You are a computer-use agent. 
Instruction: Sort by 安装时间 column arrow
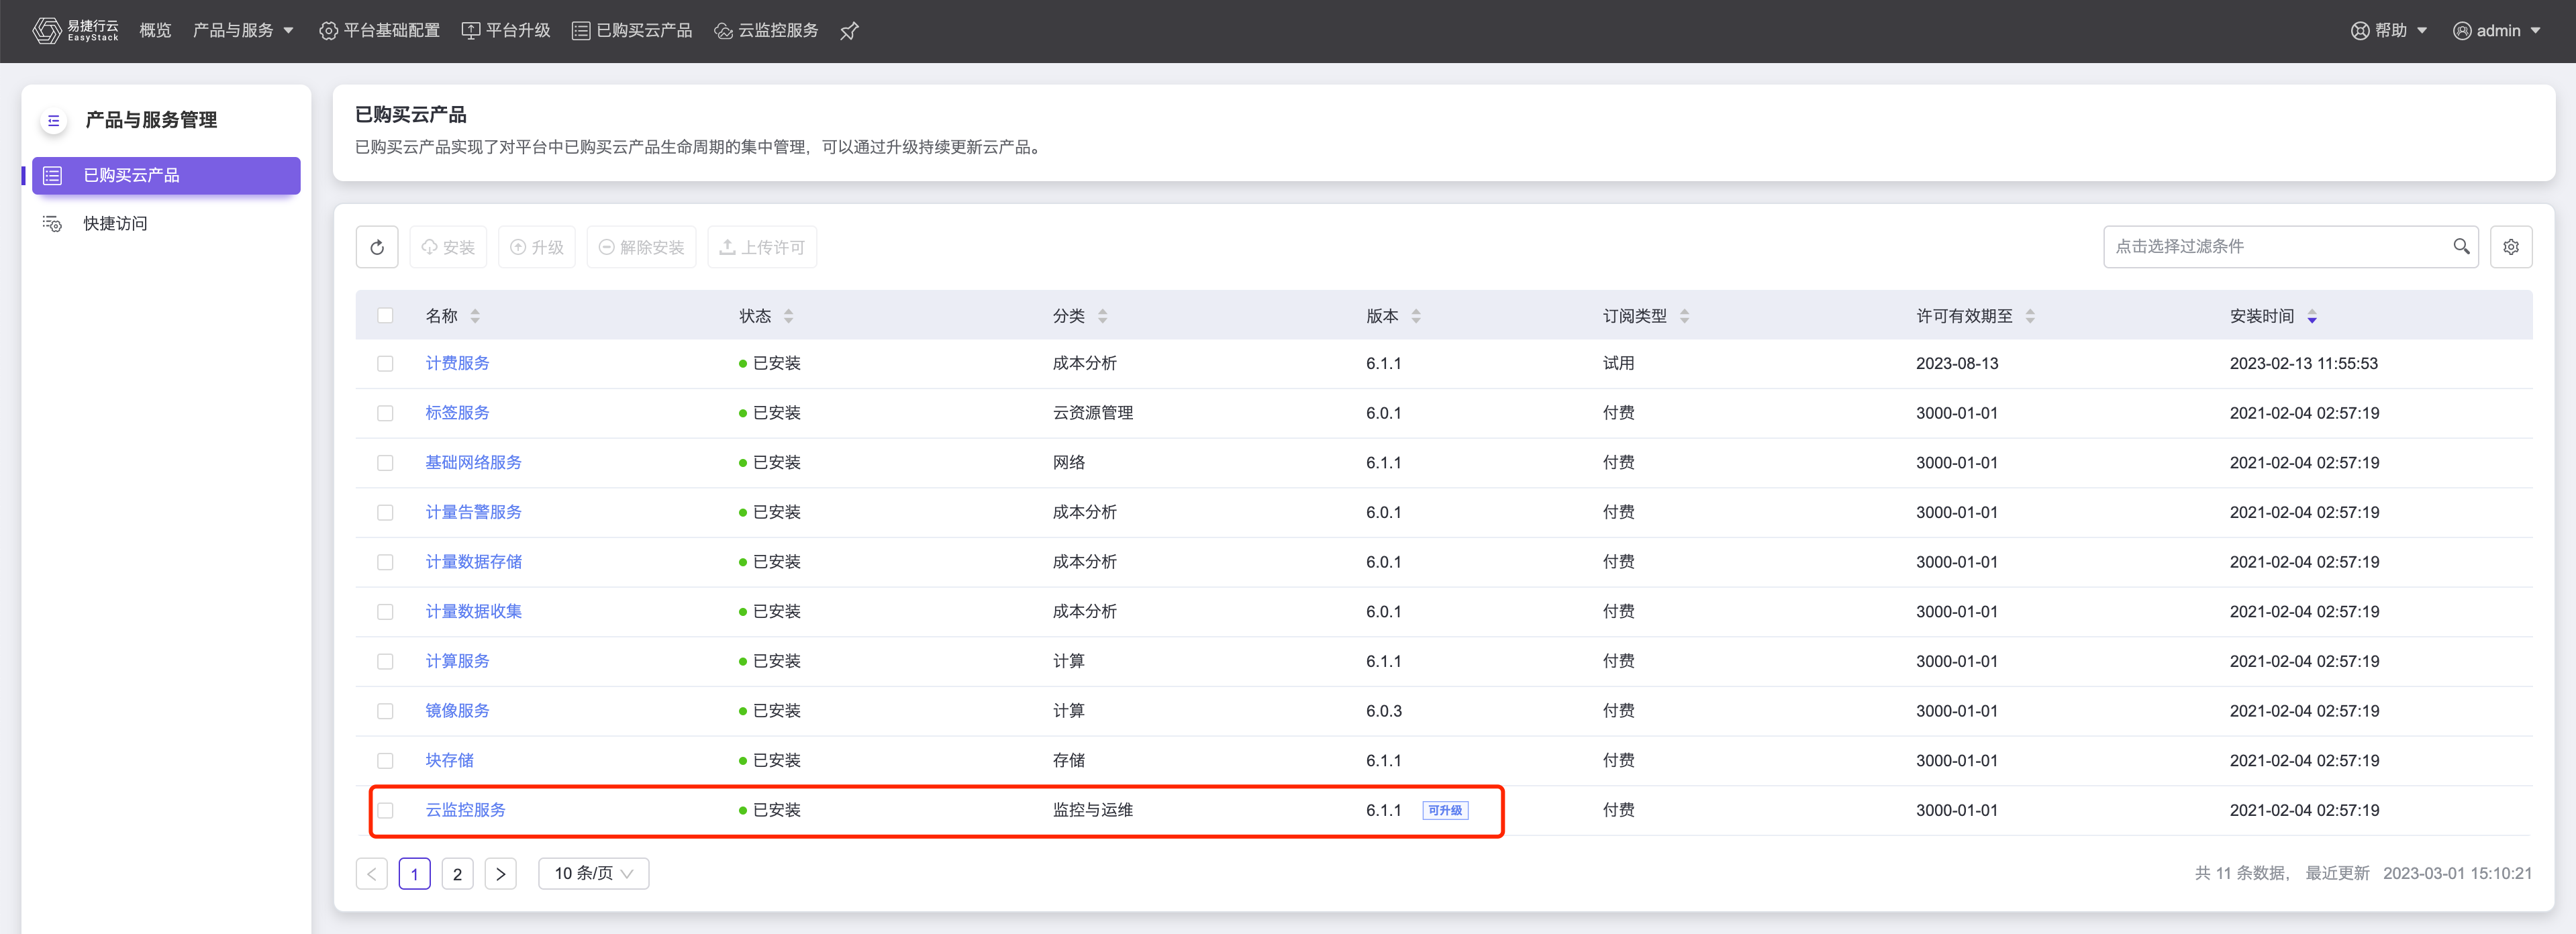tap(2311, 317)
